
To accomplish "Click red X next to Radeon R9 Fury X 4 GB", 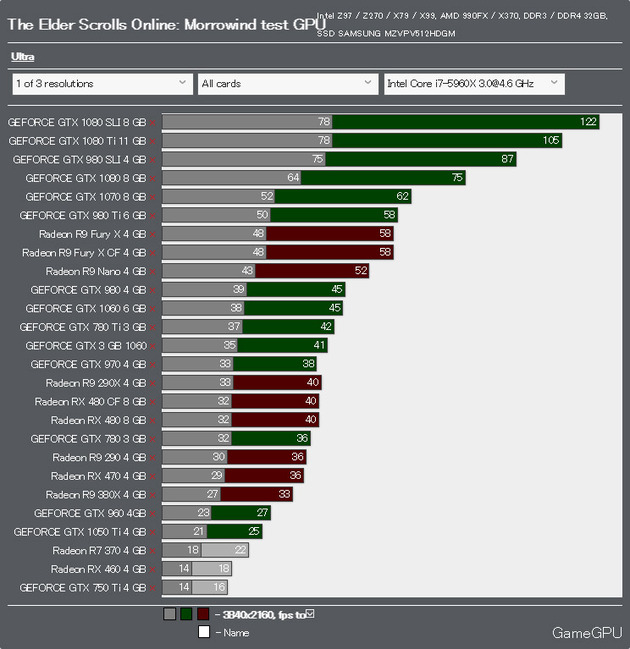I will point(152,234).
